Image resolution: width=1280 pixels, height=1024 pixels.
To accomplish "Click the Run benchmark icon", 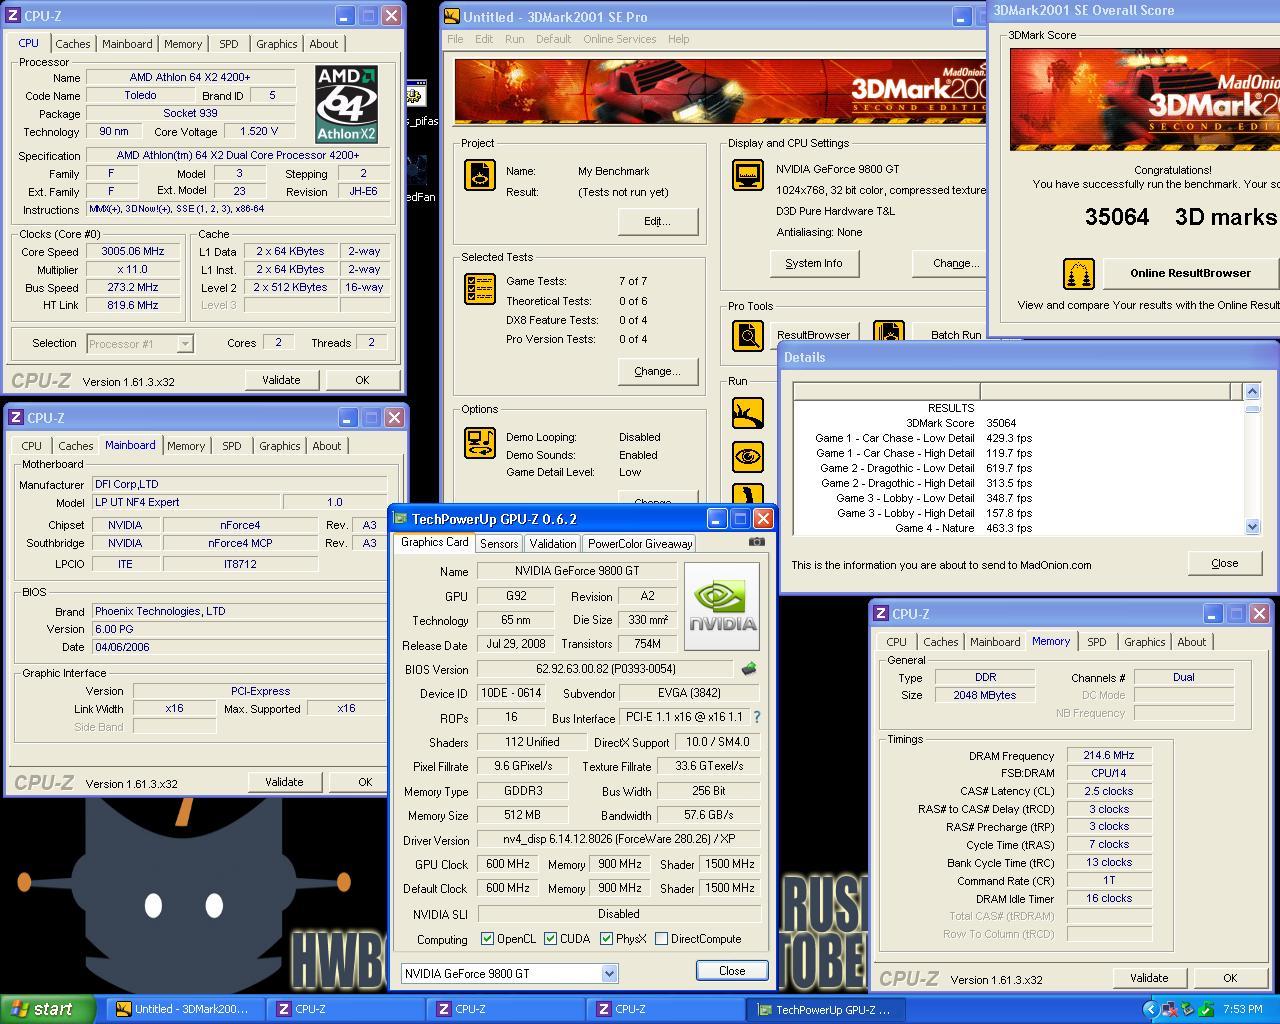I will 748,413.
